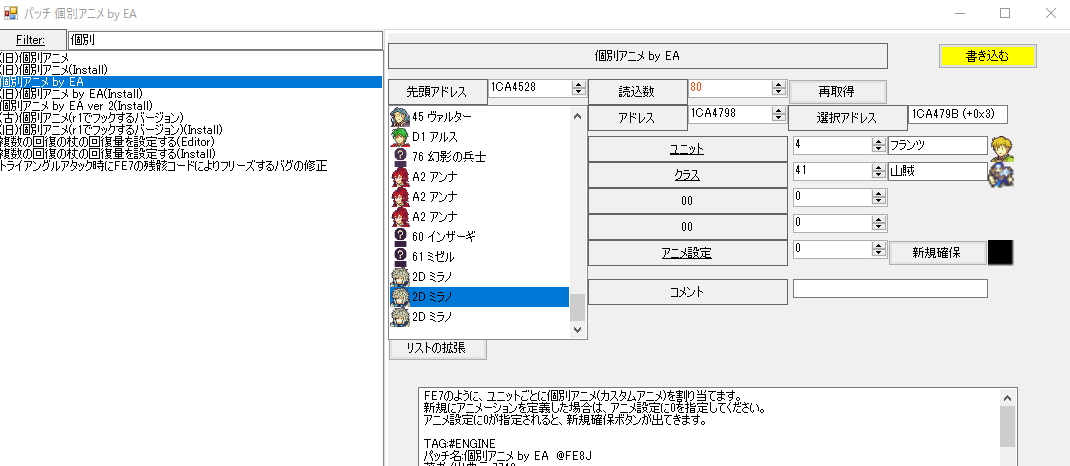Click the unit list scroll down arrow

(x=577, y=330)
